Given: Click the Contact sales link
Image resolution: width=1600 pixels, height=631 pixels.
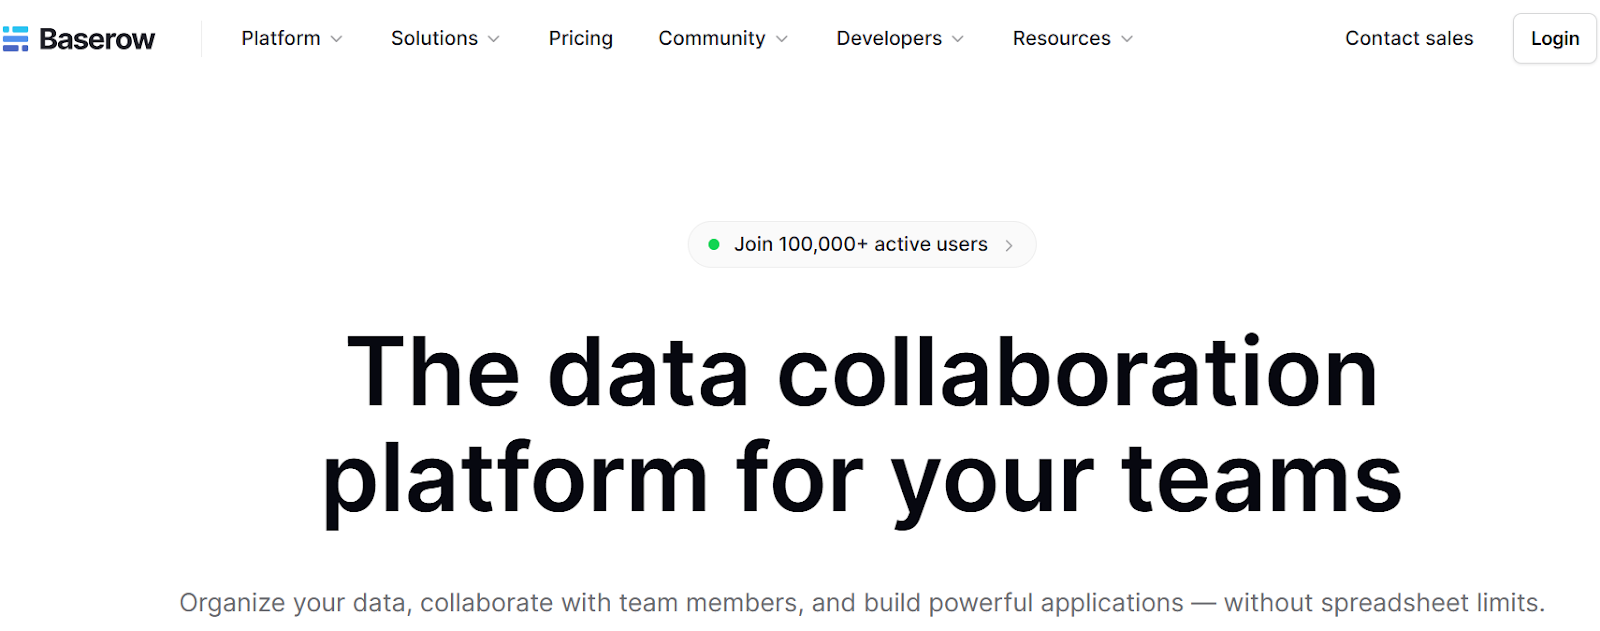Looking at the screenshot, I should click(x=1409, y=39).
